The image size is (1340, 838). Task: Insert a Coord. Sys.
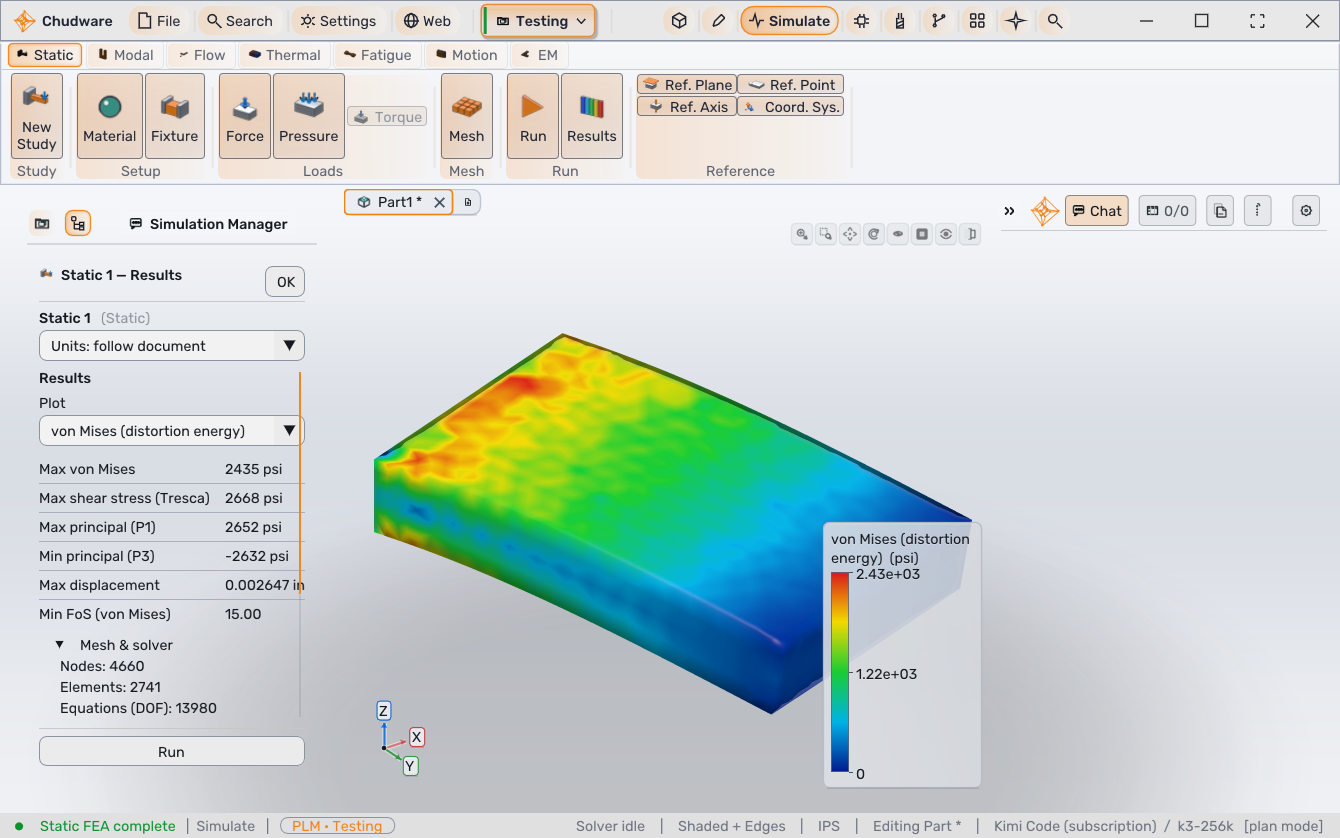coord(791,107)
